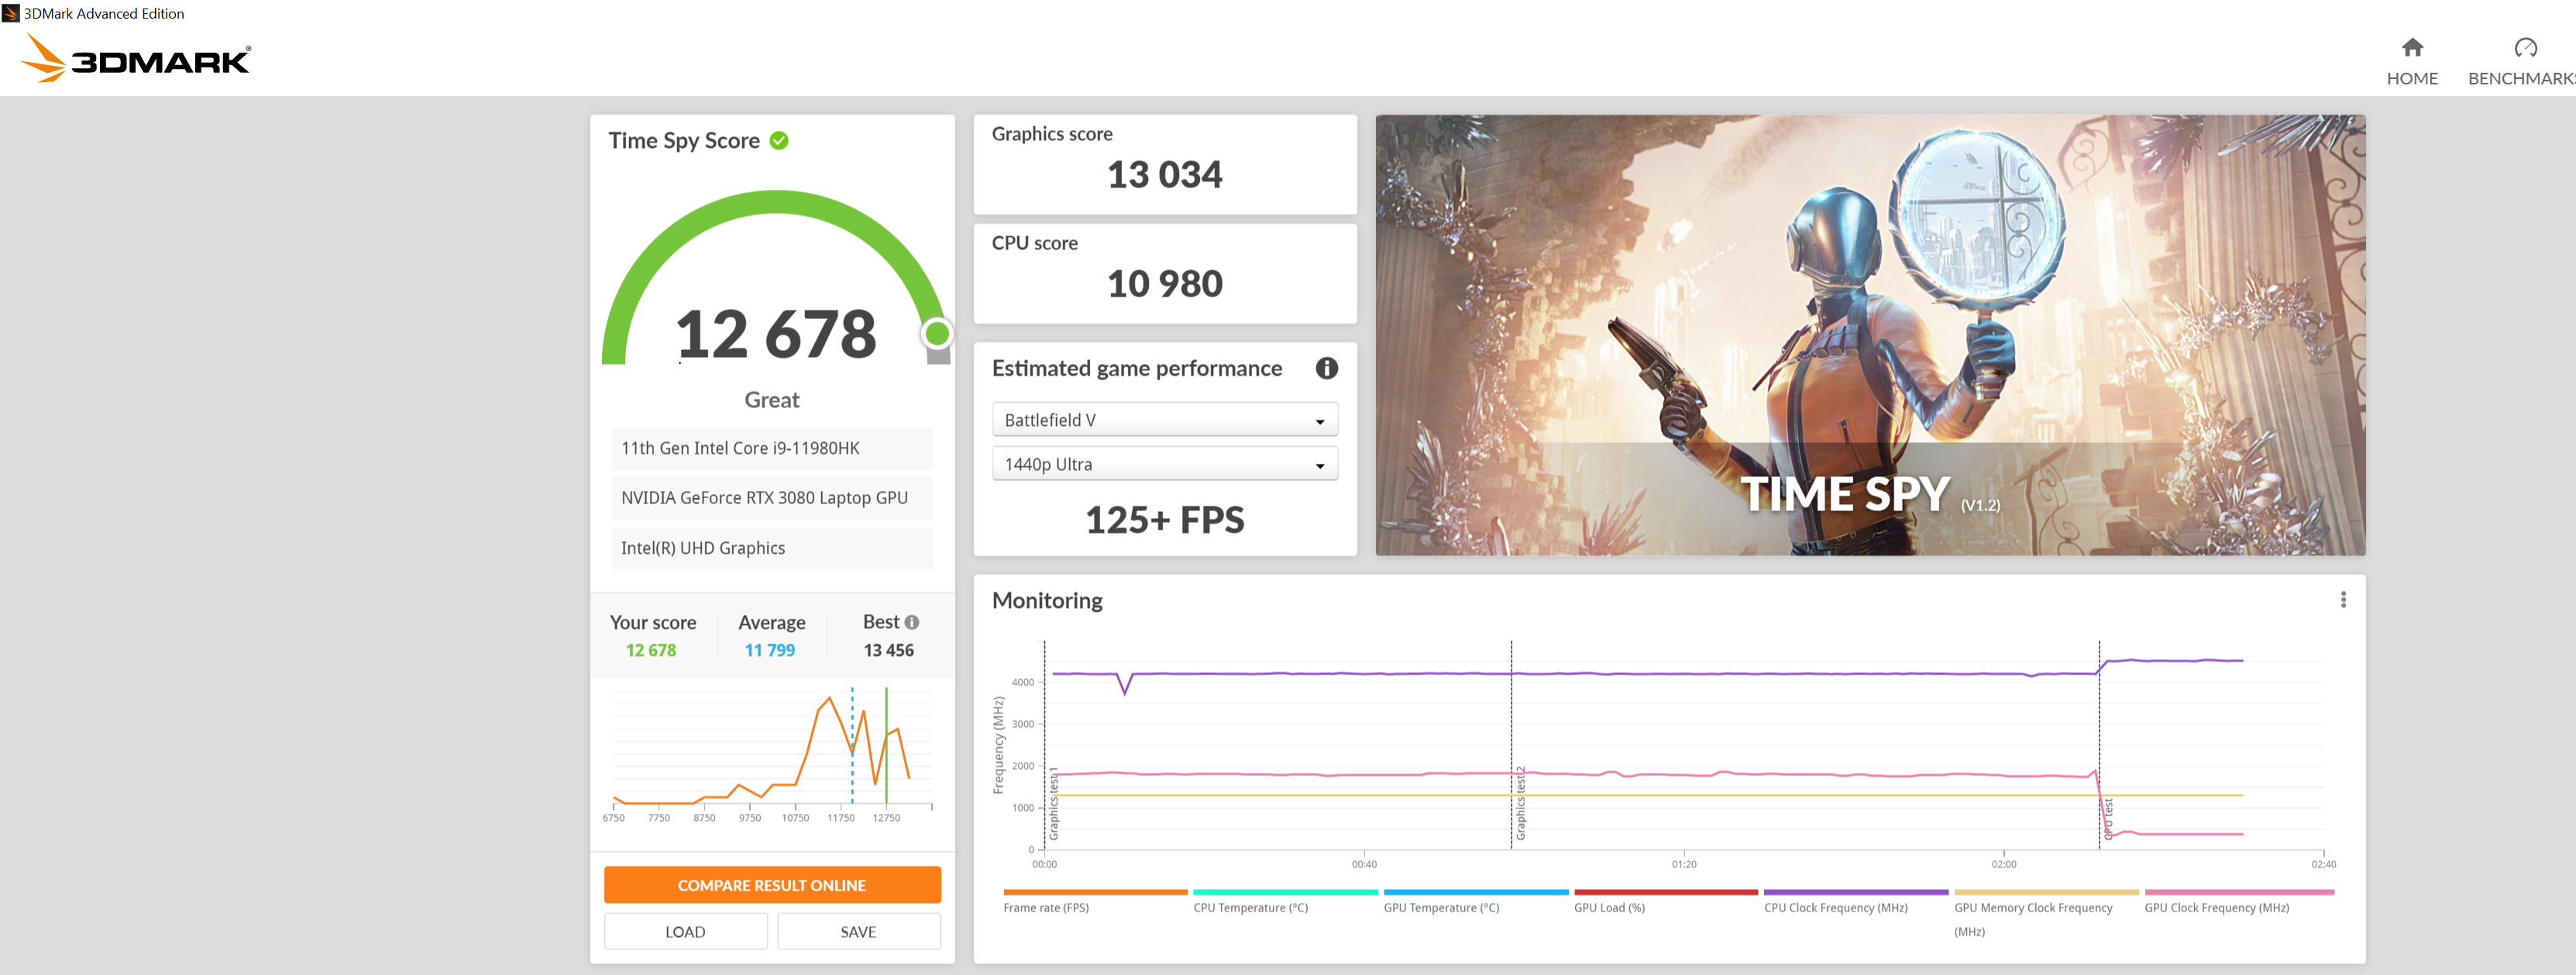2576x975 pixels.
Task: Click the 125+ FPS estimate
Action: [x=1164, y=520]
